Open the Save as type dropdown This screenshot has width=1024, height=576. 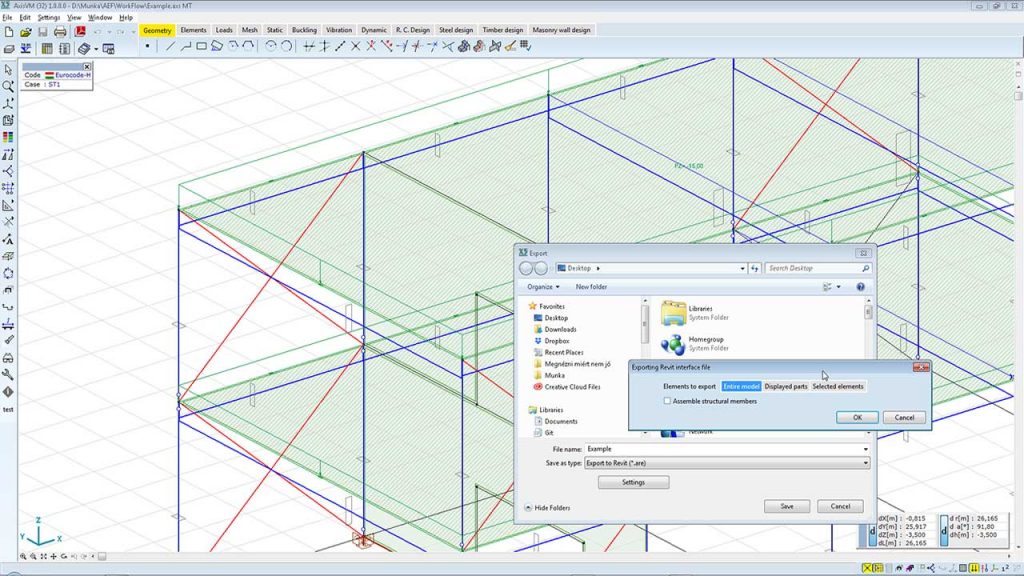(864, 463)
